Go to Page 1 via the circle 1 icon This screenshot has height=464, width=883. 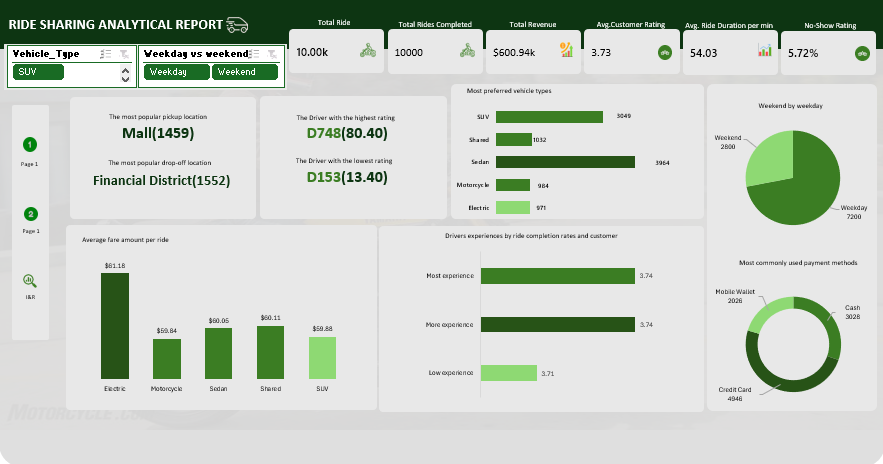point(30,145)
